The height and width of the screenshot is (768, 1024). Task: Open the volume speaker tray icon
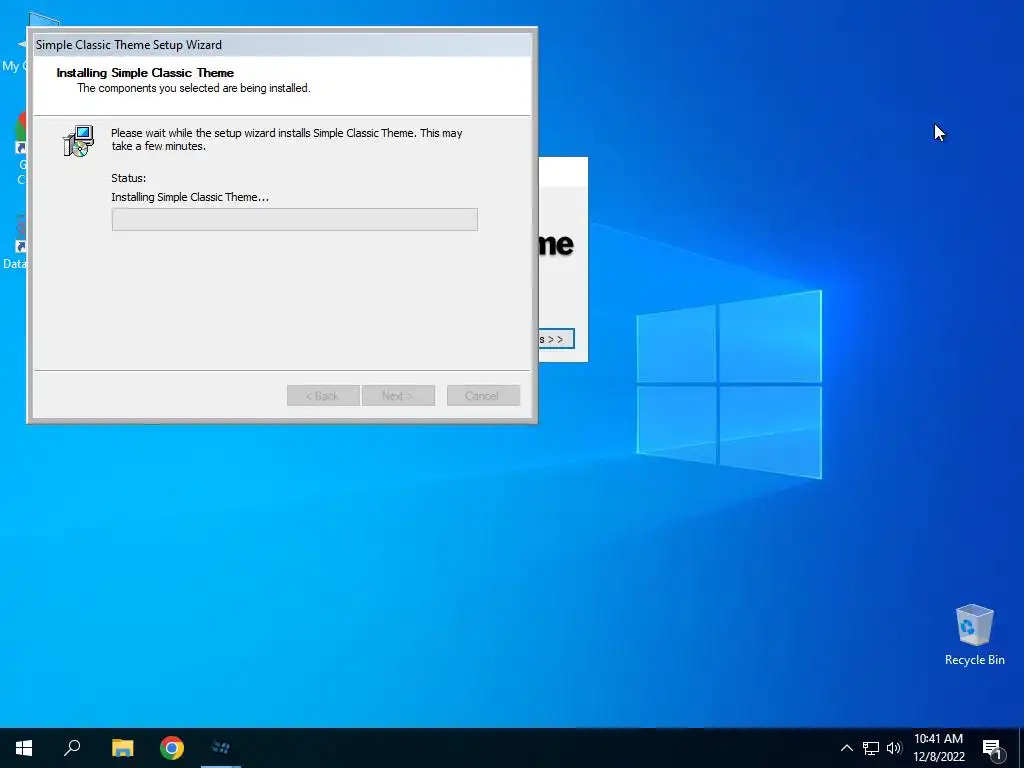(x=894, y=748)
